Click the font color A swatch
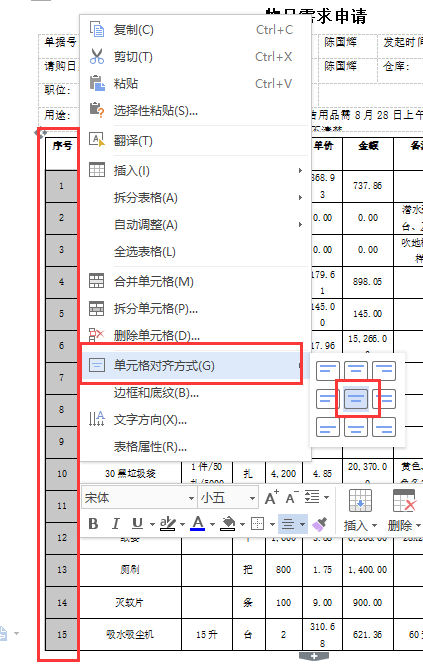423x669 pixels. click(x=197, y=524)
